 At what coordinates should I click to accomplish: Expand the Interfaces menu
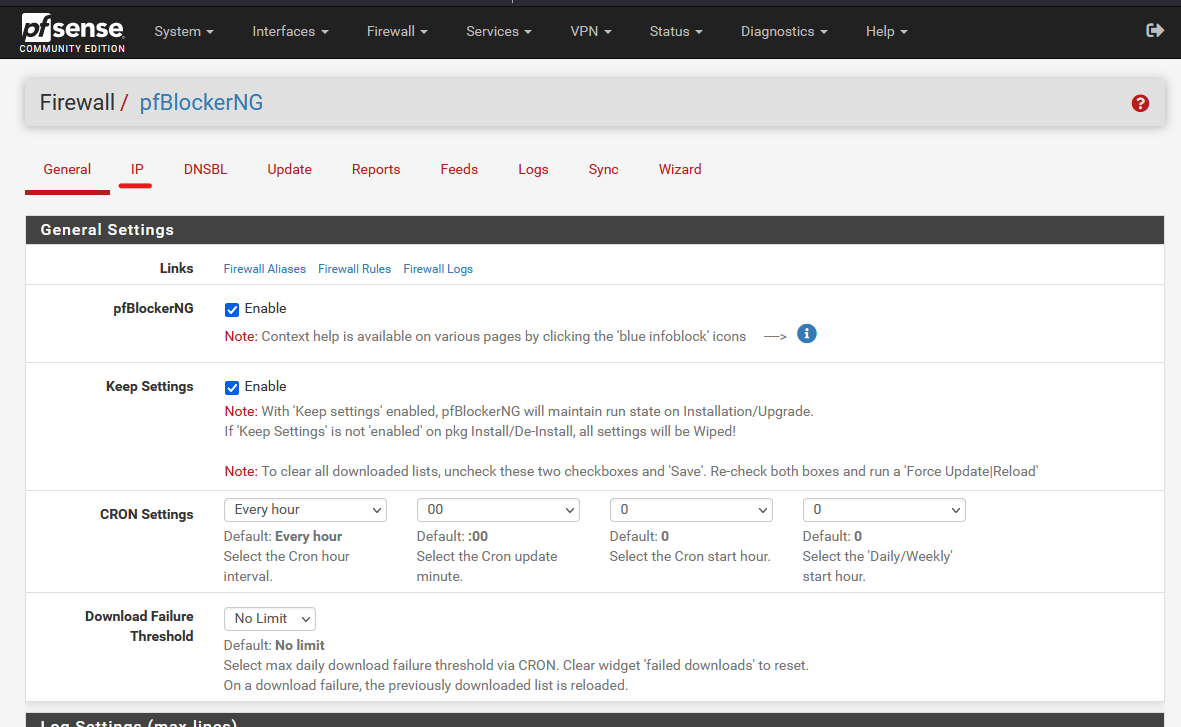(290, 31)
